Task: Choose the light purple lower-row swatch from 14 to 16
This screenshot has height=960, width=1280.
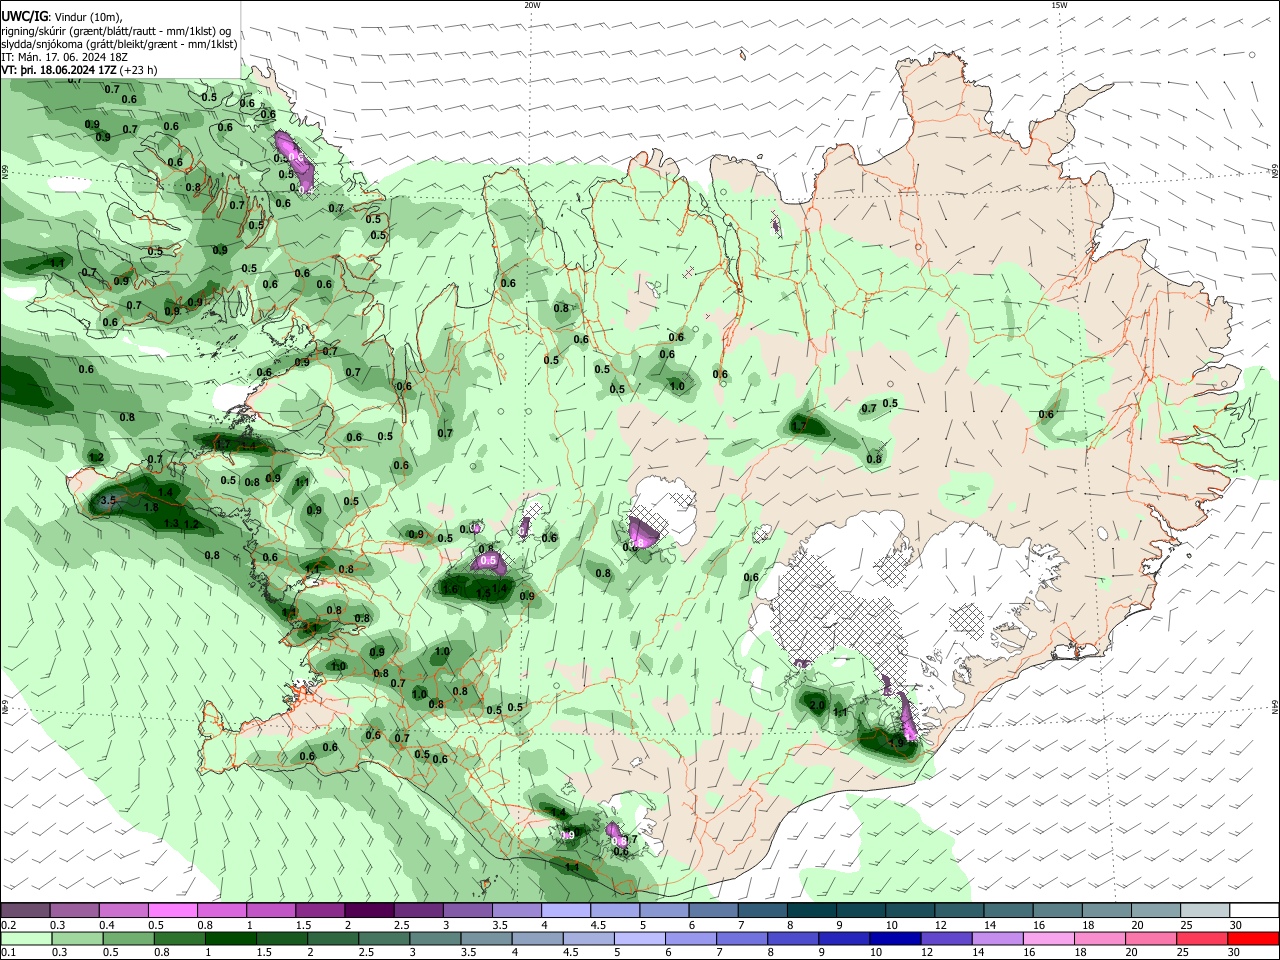Action: pos(998,938)
